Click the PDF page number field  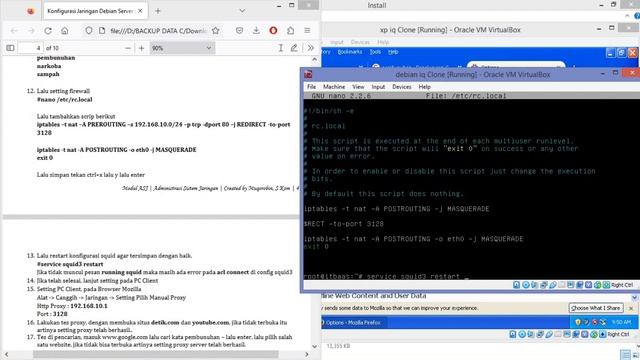31,48
